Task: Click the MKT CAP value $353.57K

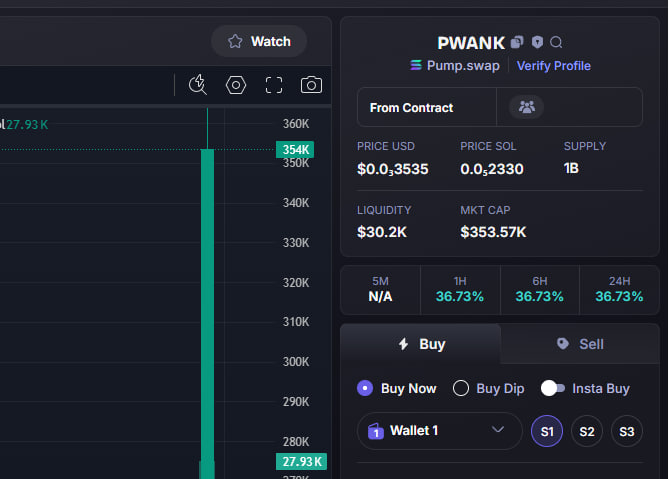Action: [x=493, y=232]
